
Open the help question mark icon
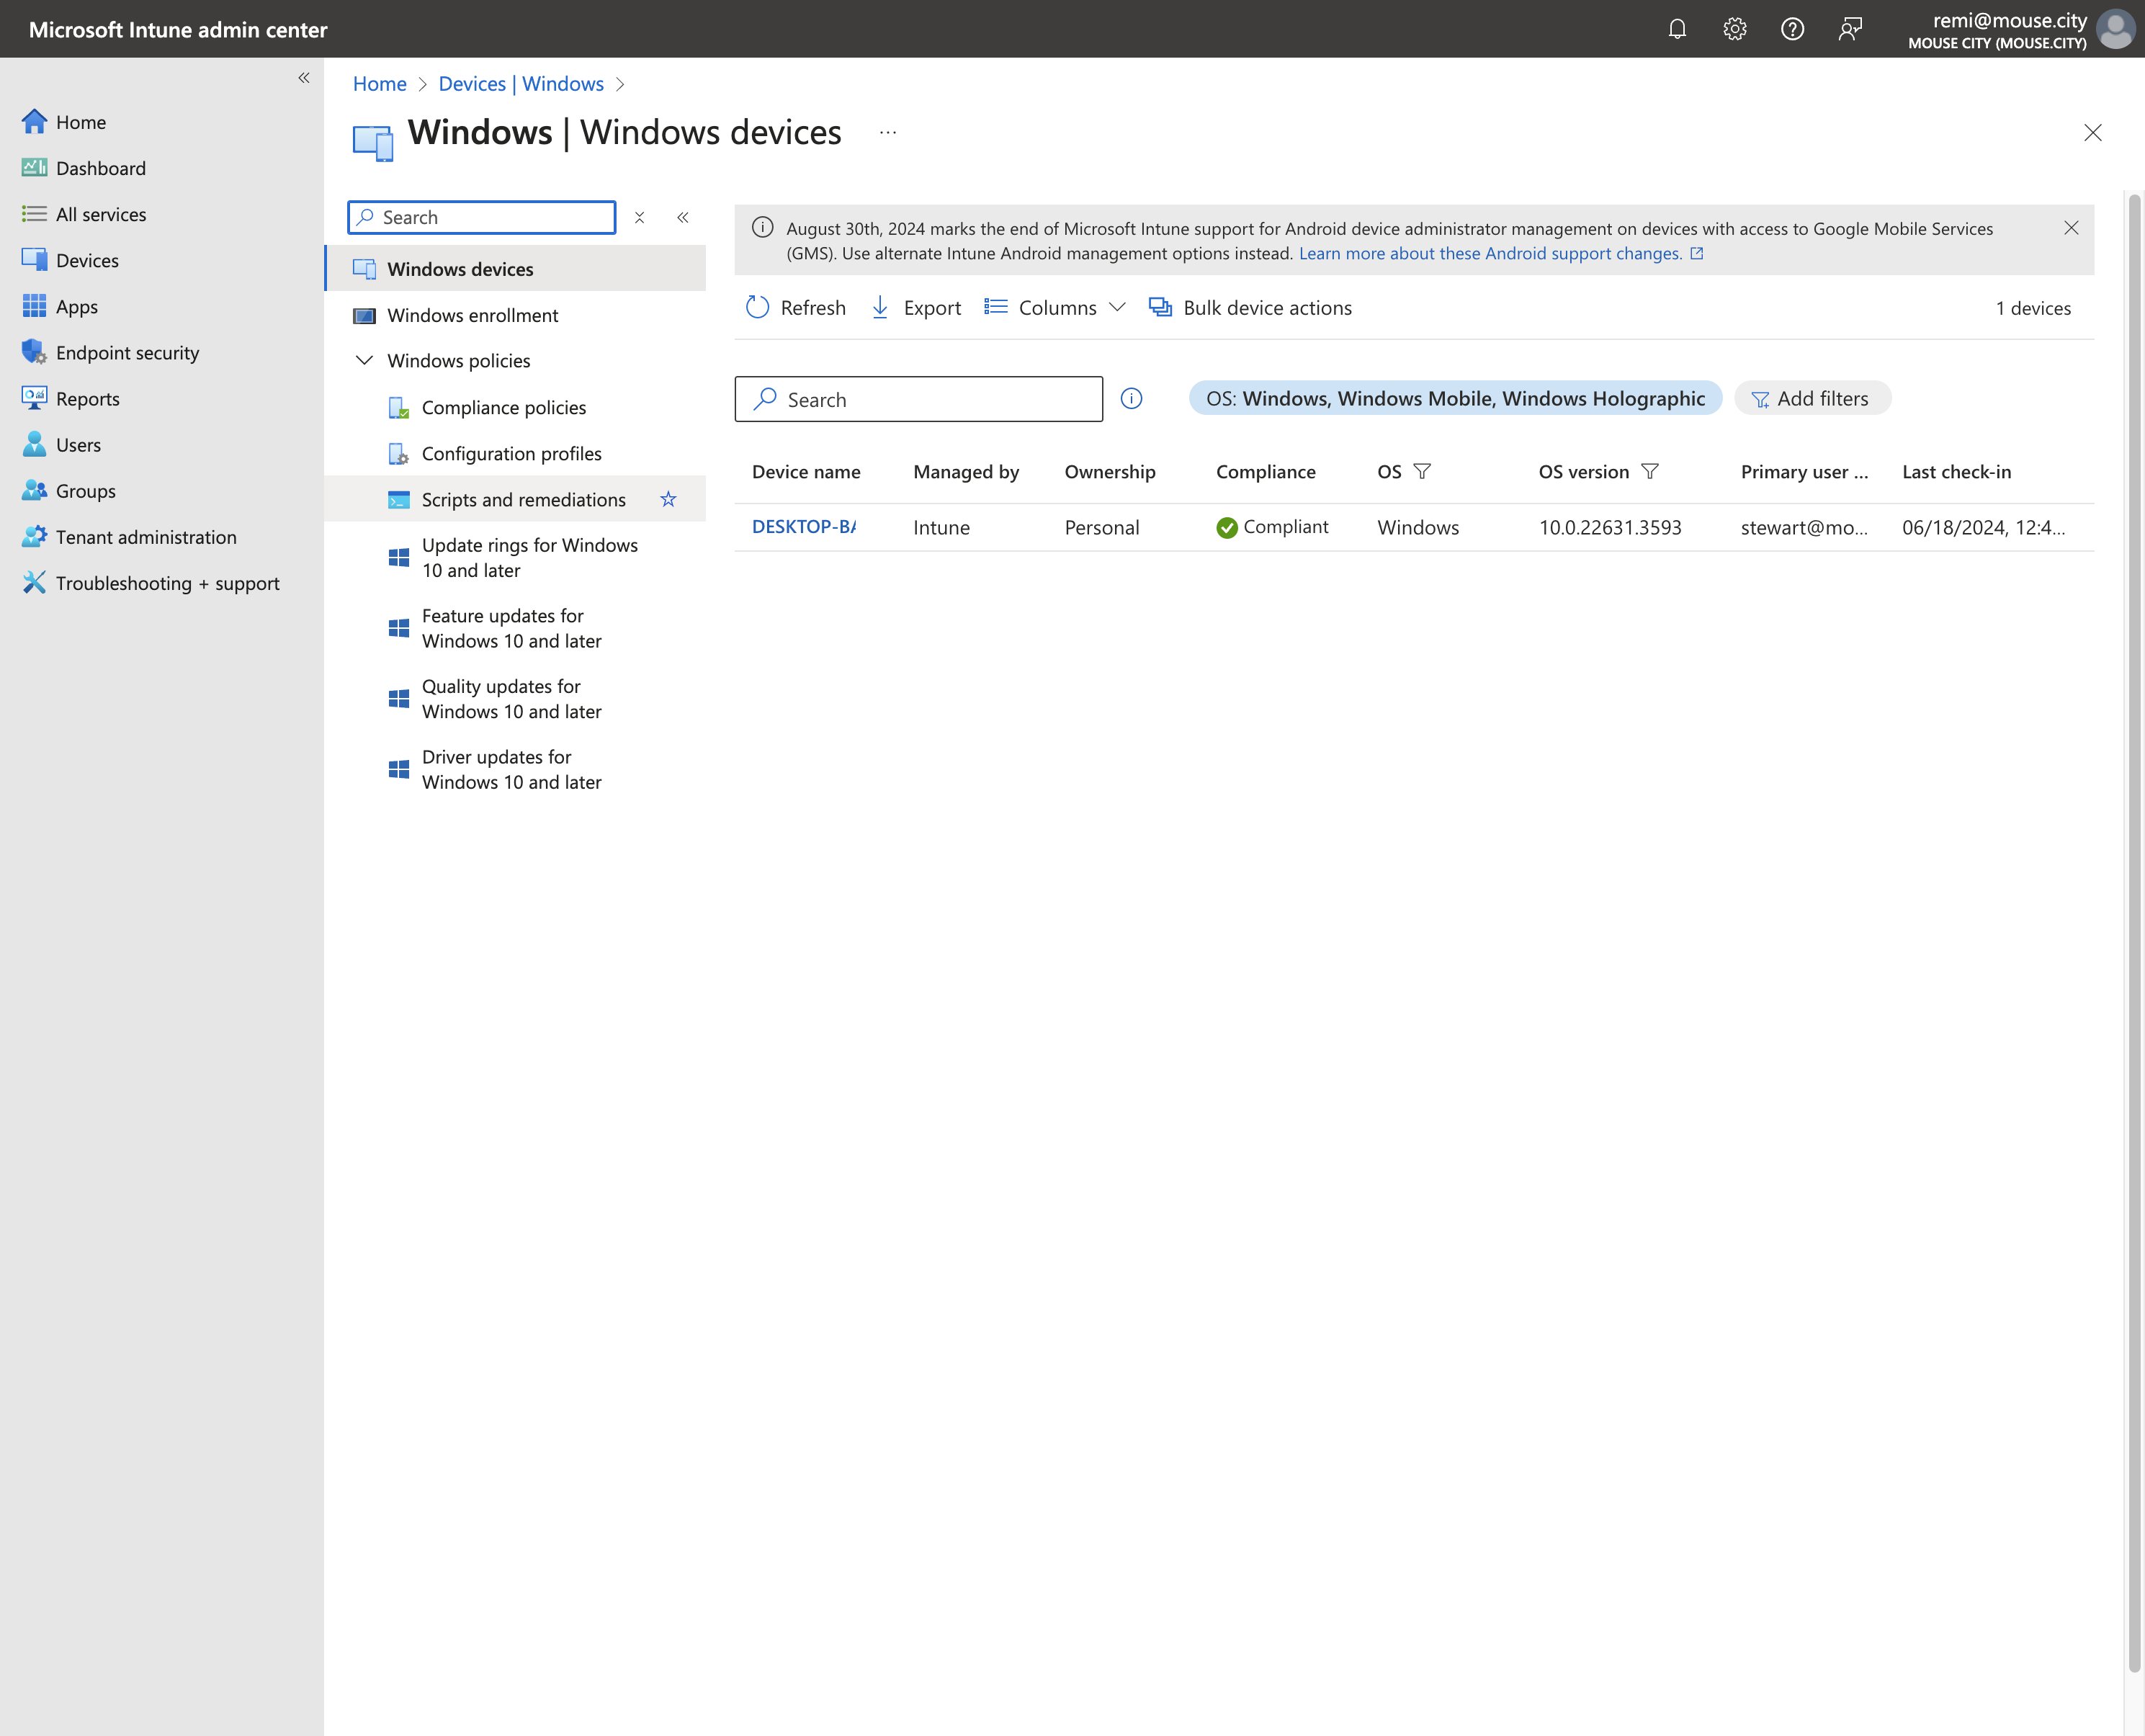point(1792,29)
